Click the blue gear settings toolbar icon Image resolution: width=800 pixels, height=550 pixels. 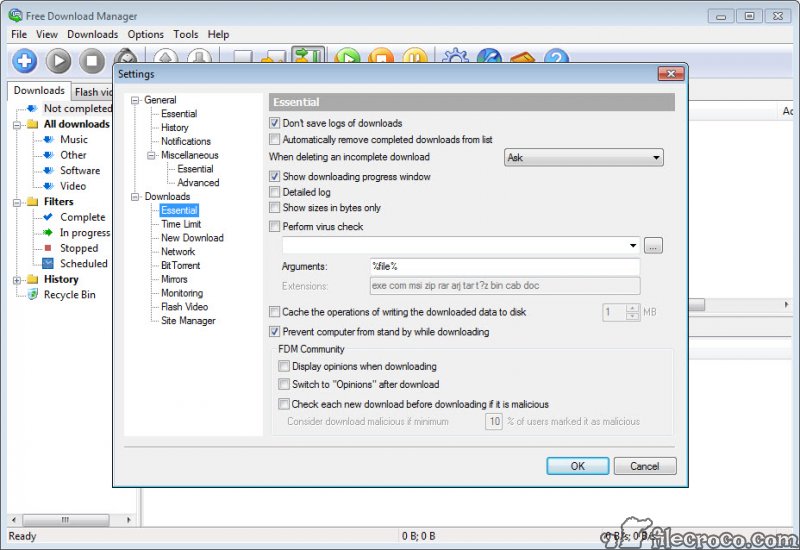[x=455, y=56]
